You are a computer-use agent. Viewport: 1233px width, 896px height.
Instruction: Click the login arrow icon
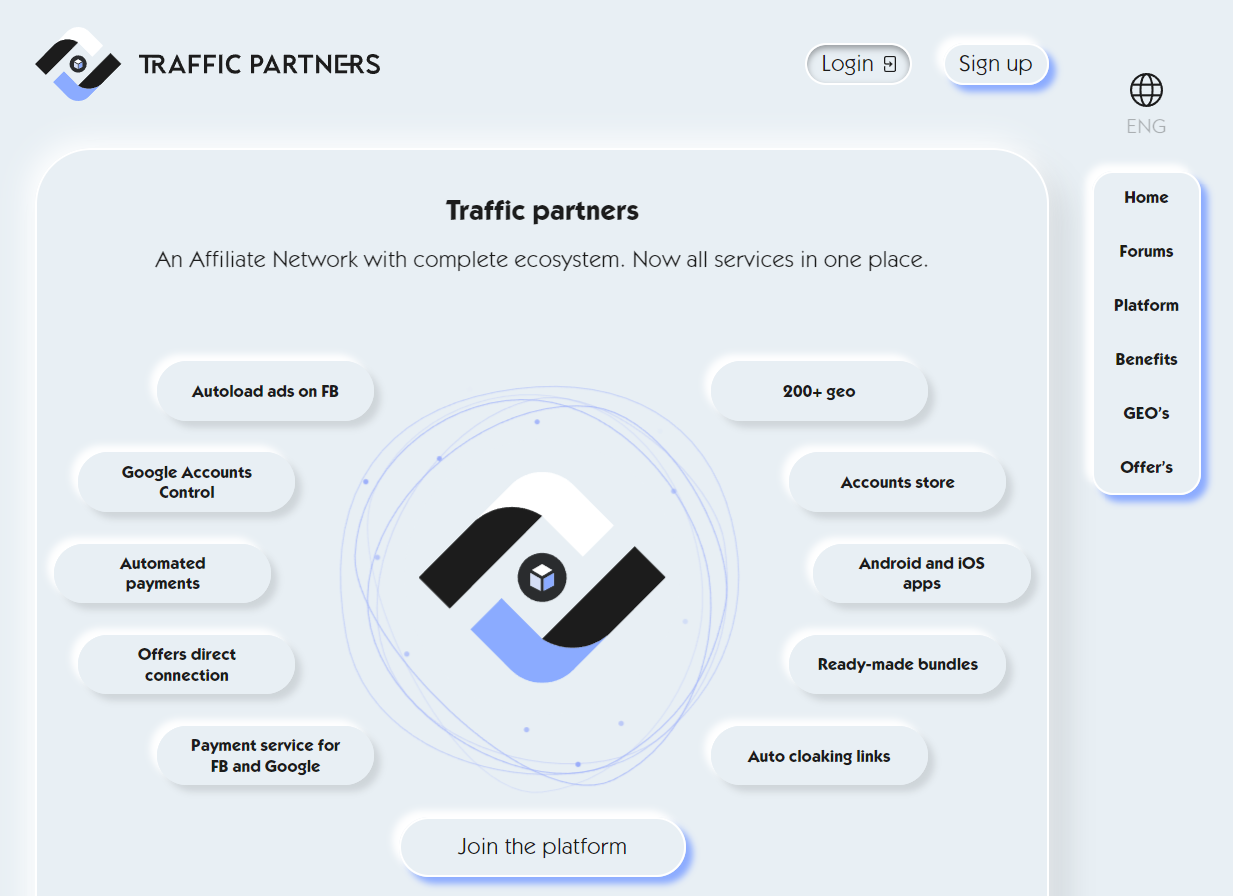(890, 63)
